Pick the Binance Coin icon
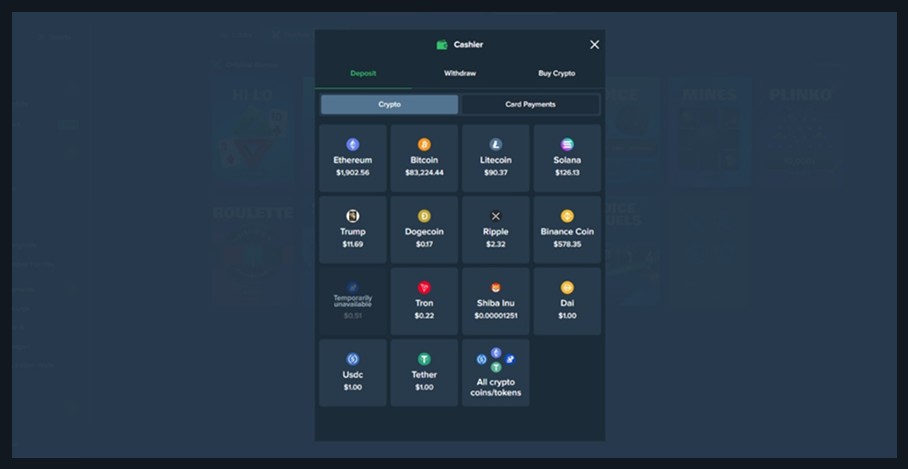 [567, 216]
